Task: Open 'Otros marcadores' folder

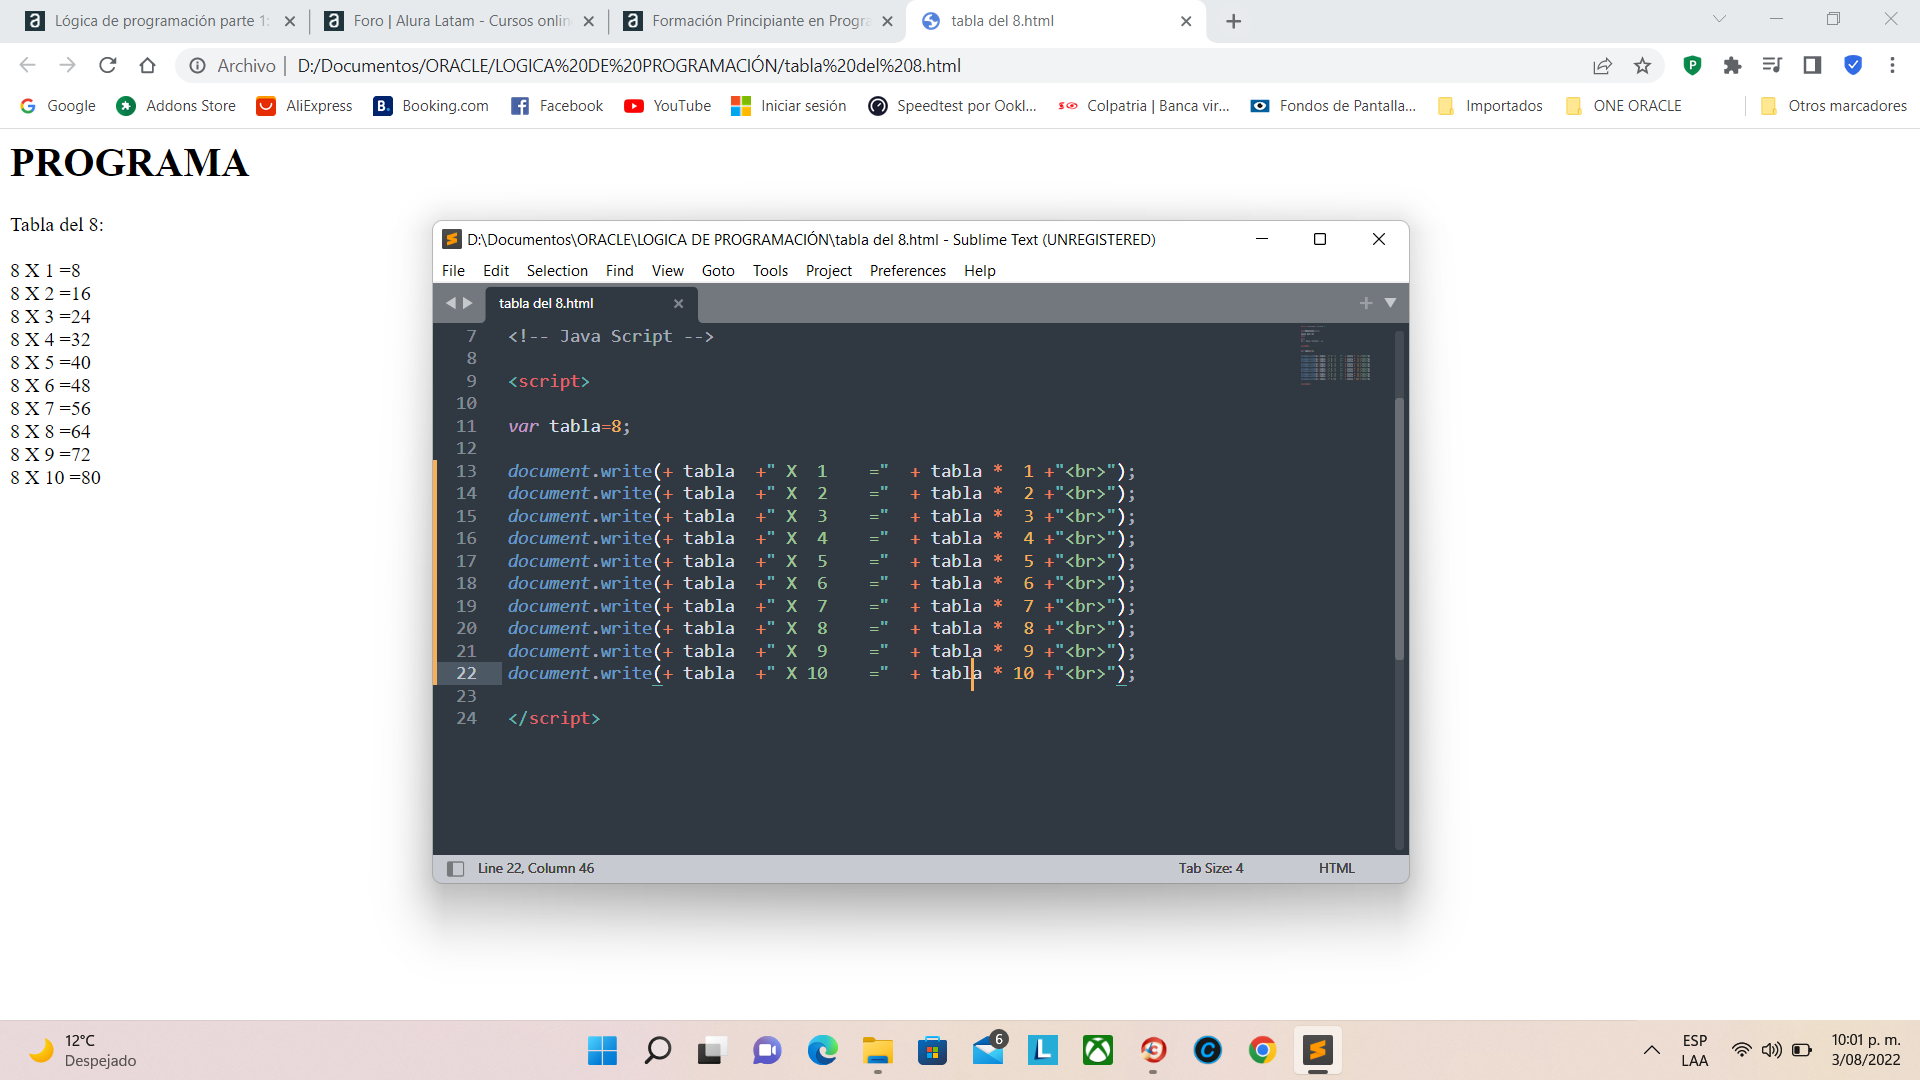Action: pos(1833,106)
